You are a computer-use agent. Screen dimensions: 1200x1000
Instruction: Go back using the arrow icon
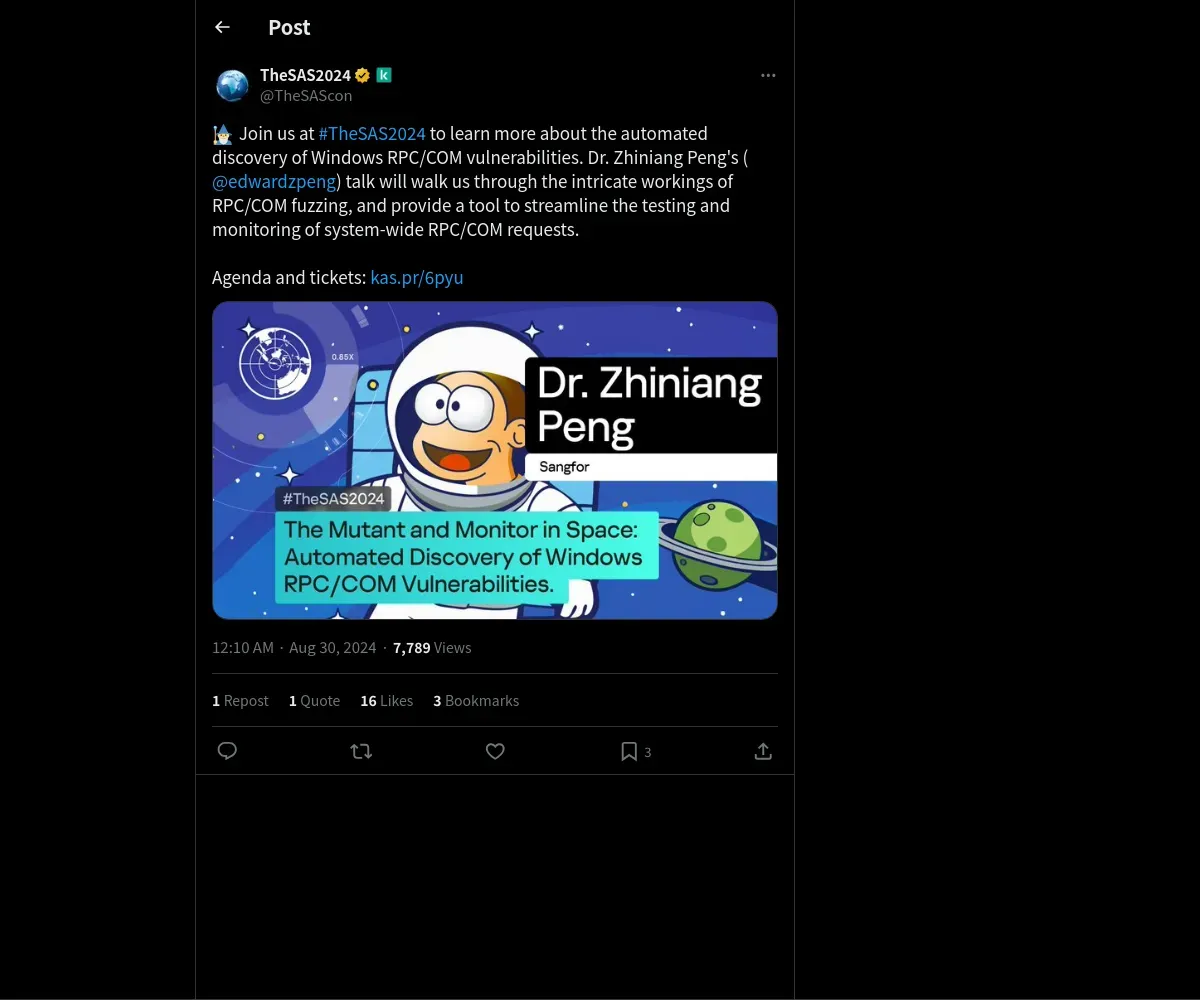coord(222,27)
